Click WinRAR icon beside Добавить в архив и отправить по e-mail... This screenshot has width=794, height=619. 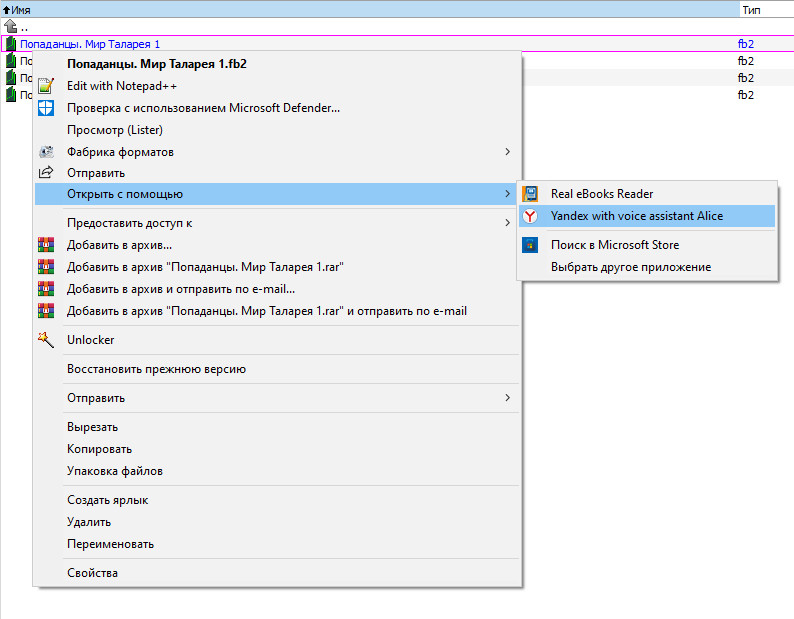(x=46, y=289)
